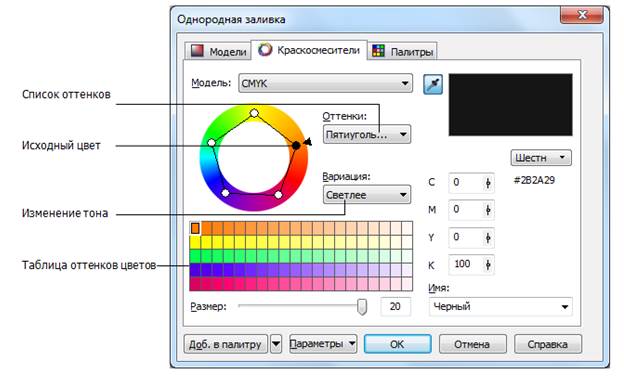Screen dimensions: 624x377
Task: Click the Размер size field showing 20
Action: tap(396, 307)
